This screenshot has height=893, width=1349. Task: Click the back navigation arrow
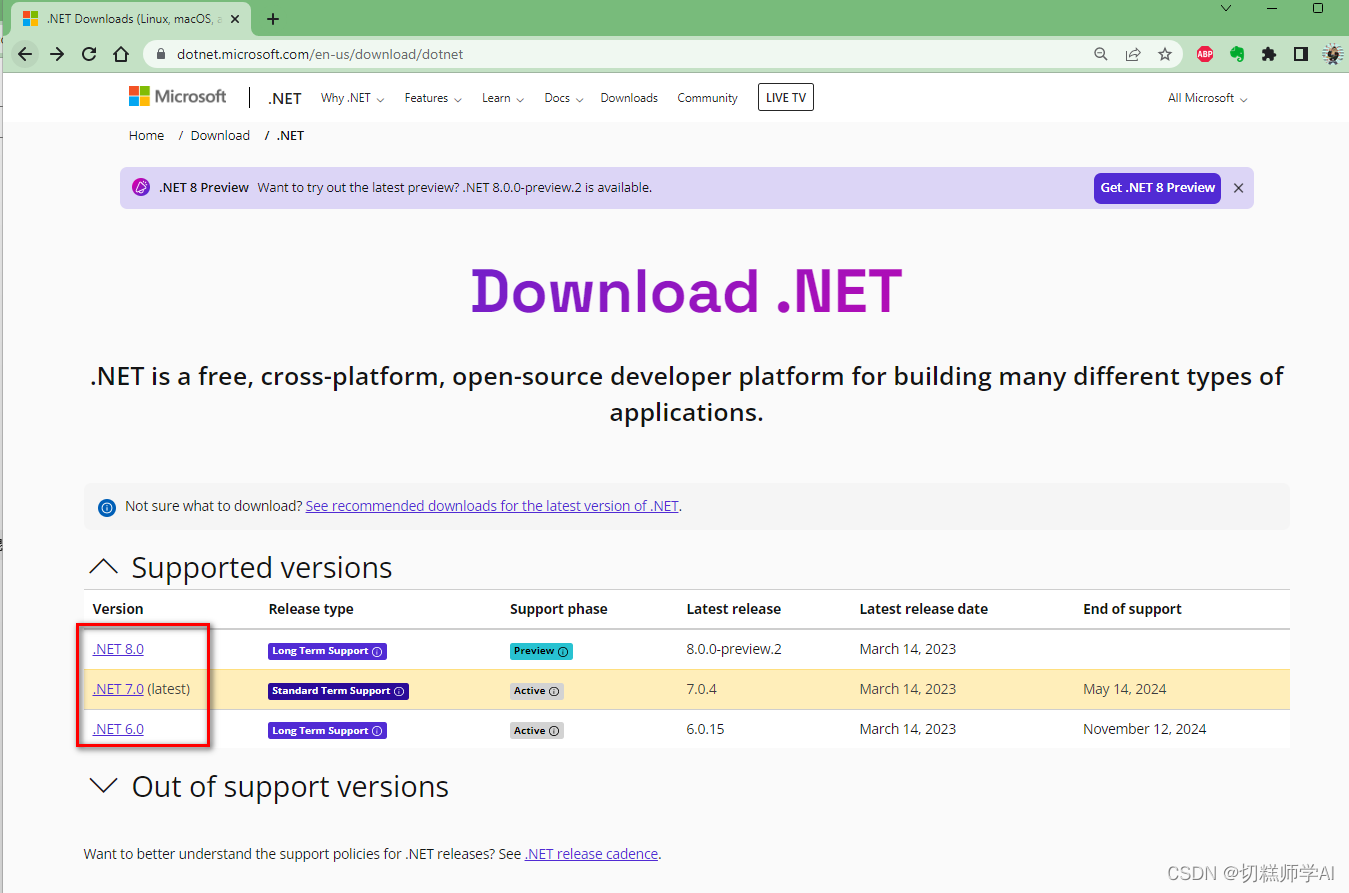tap(25, 54)
